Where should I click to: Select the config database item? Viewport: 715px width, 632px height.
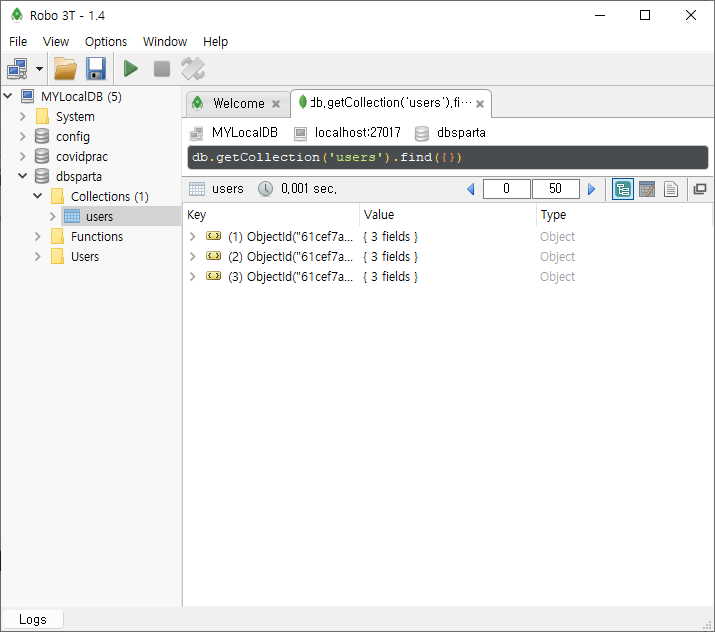point(73,137)
